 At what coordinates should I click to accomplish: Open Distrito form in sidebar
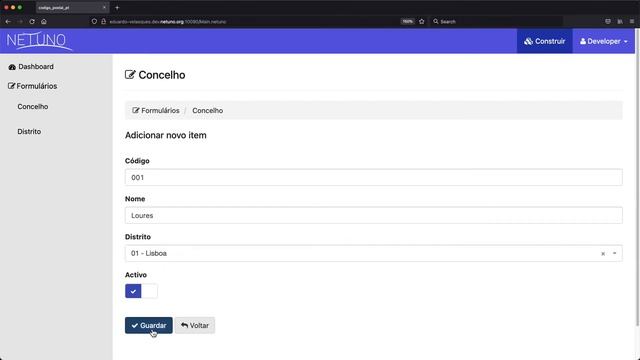[29, 131]
